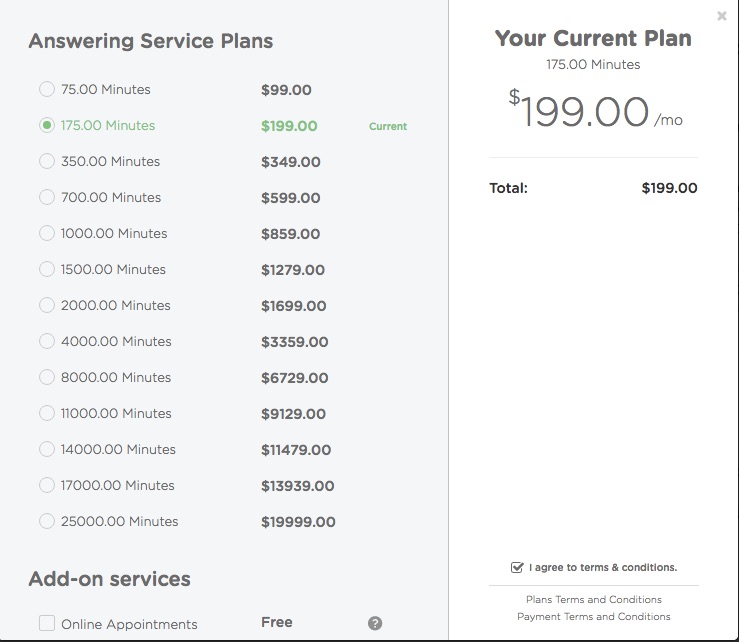Image resolution: width=739 pixels, height=642 pixels.
Task: Choose the 350.00 Minutes plan
Action: coord(47,162)
